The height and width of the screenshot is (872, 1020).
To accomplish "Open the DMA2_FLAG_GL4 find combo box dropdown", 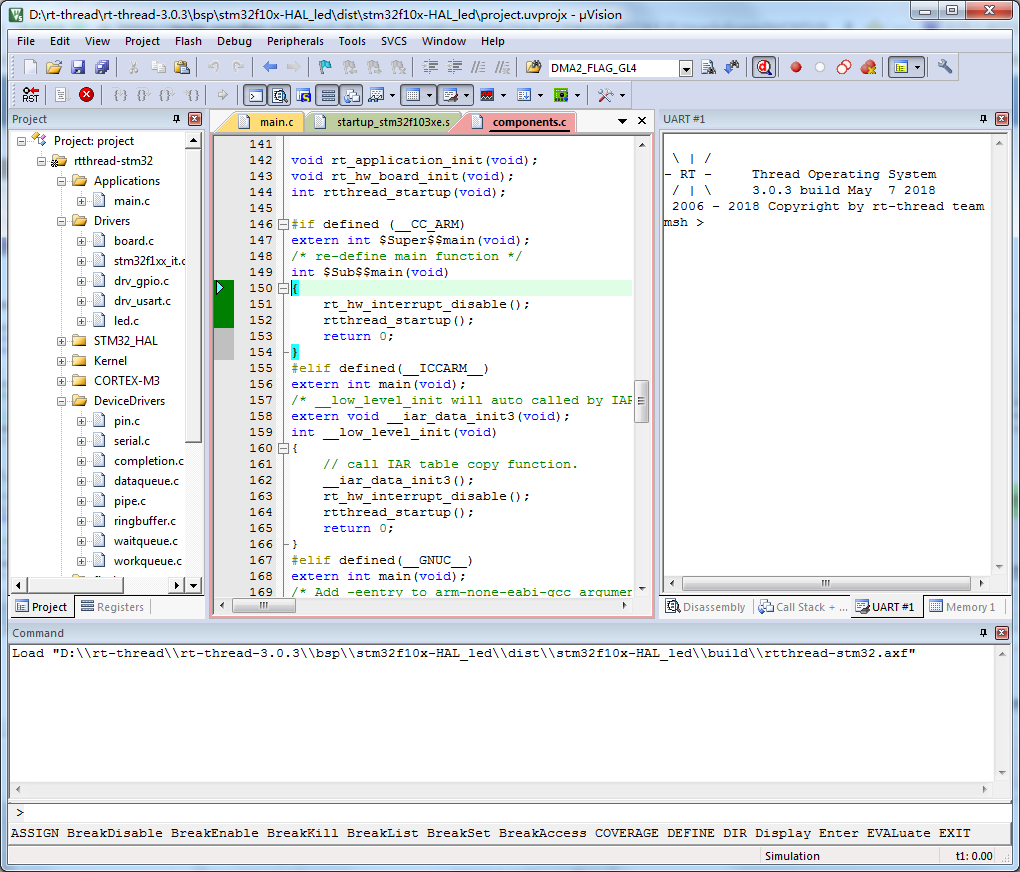I will pyautogui.click(x=685, y=69).
